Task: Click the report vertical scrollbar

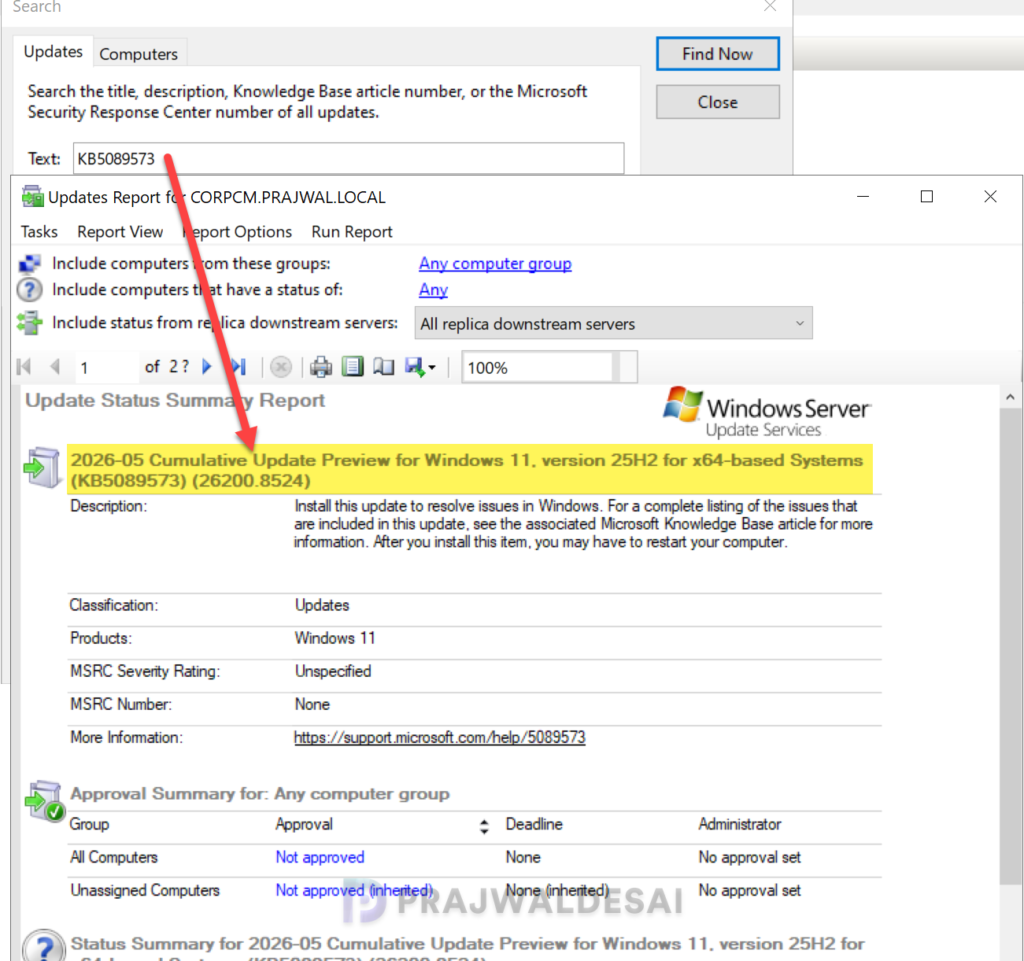Action: pyautogui.click(x=1010, y=646)
